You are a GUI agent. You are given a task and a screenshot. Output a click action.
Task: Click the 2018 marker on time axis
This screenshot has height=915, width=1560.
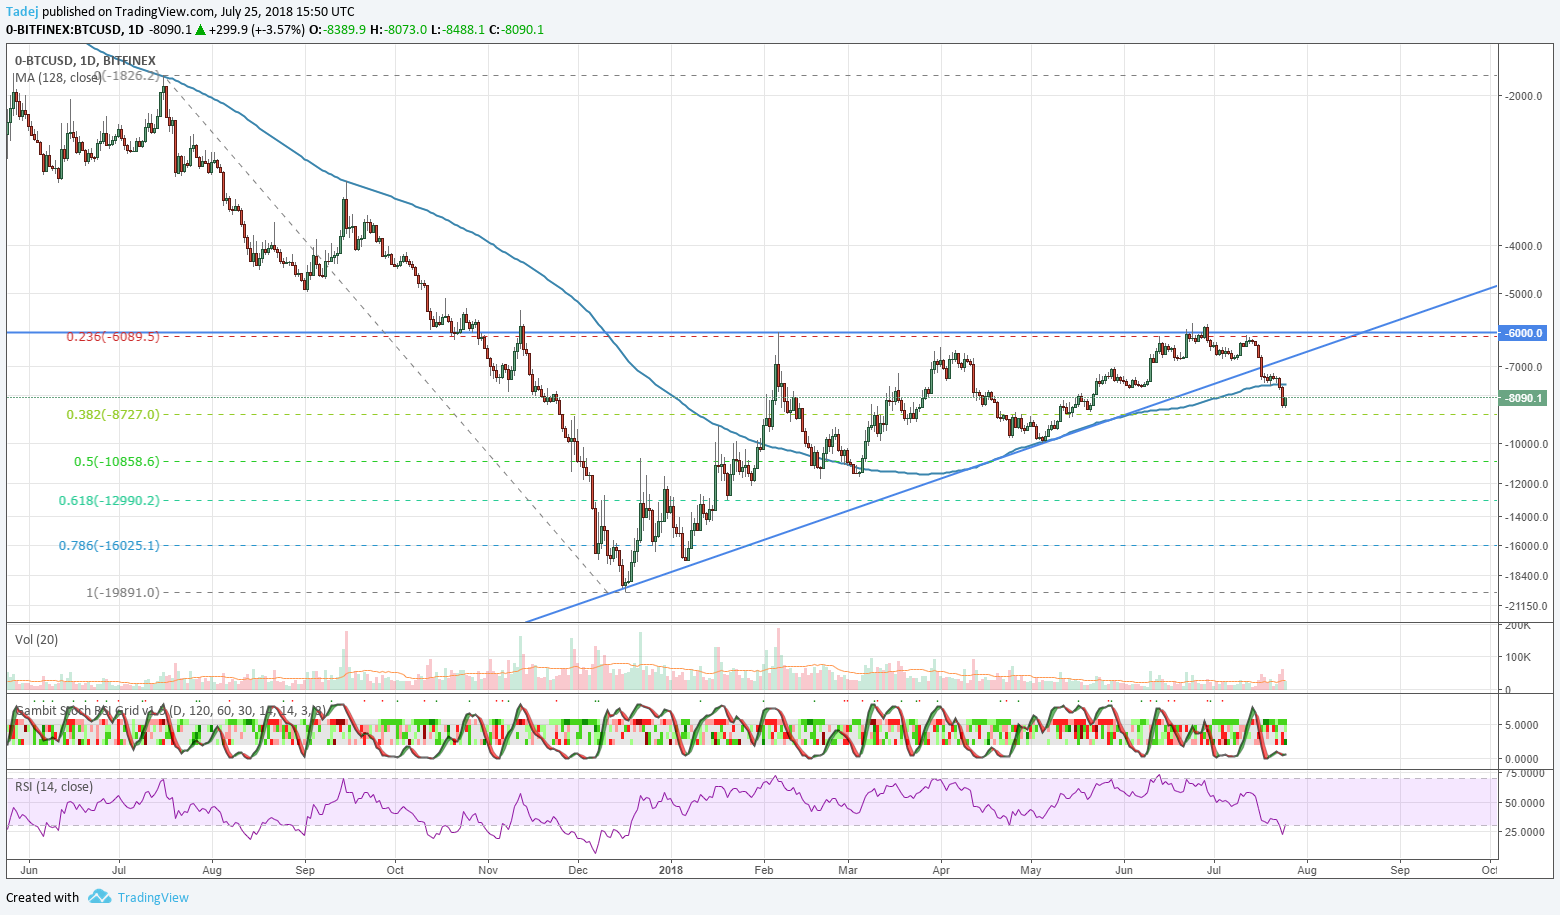(671, 870)
